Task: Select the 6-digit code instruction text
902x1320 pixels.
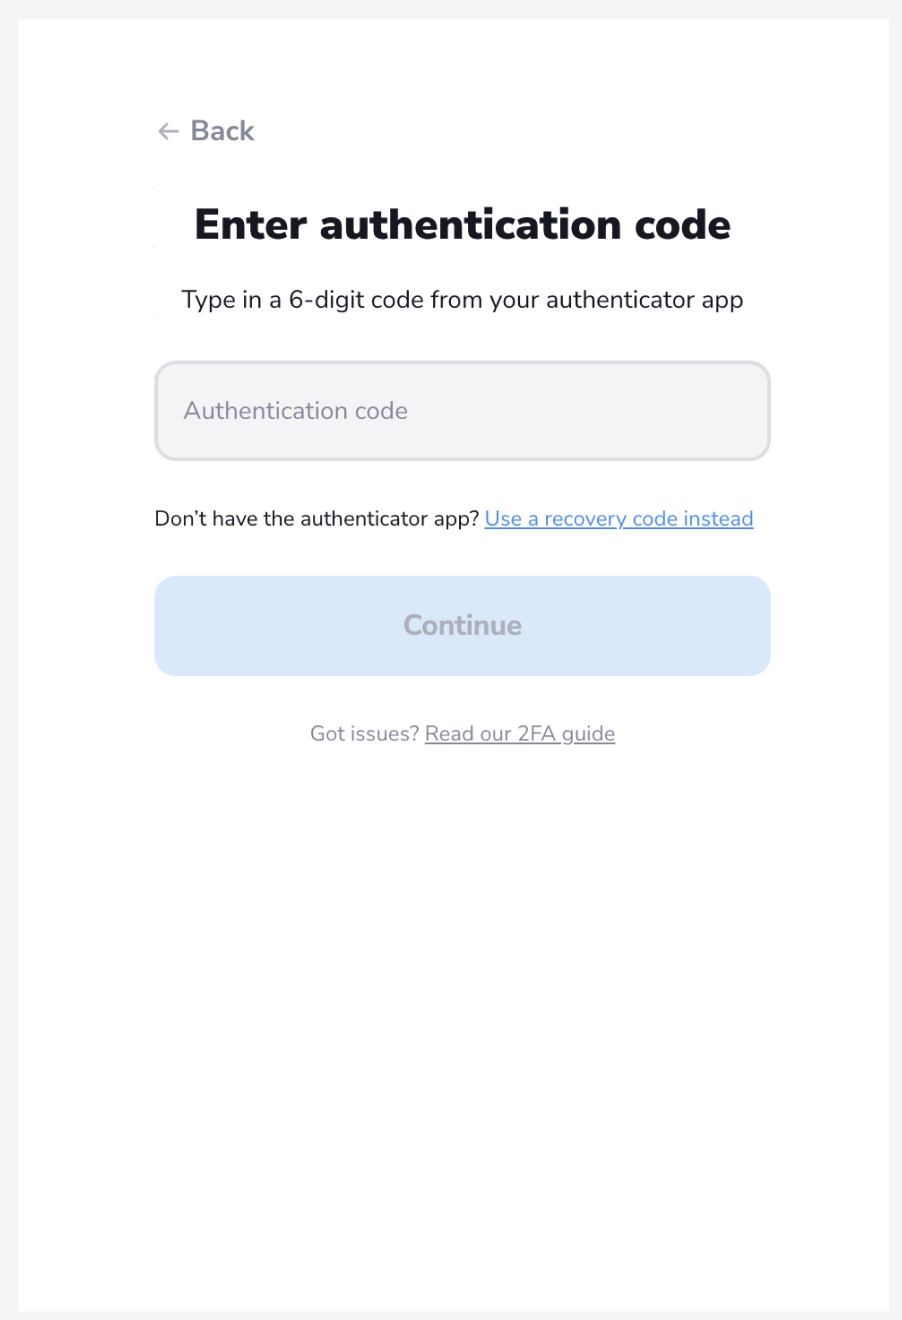Action: 462,300
